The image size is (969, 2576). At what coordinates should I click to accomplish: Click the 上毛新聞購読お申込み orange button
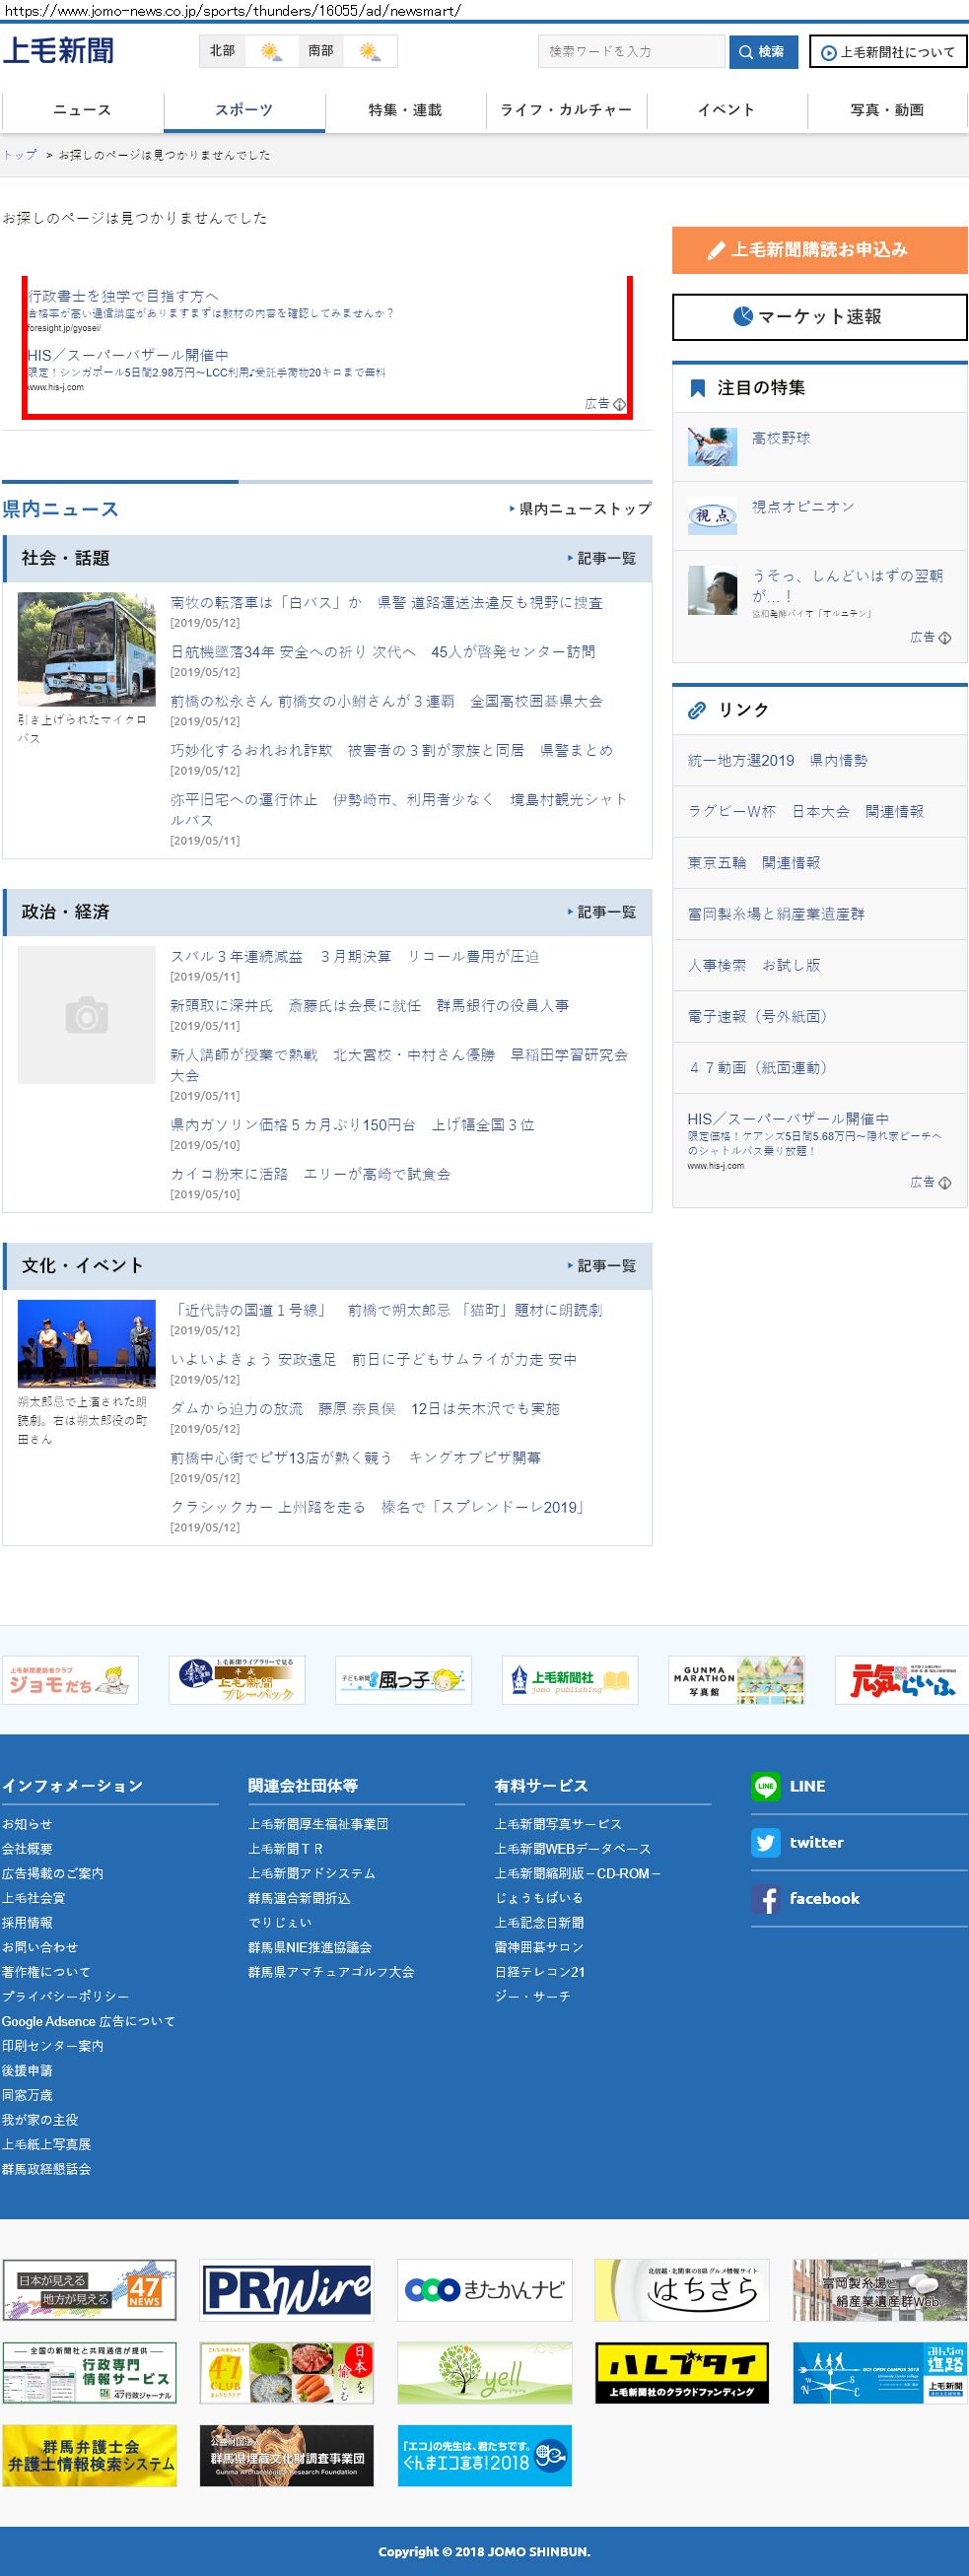point(819,250)
